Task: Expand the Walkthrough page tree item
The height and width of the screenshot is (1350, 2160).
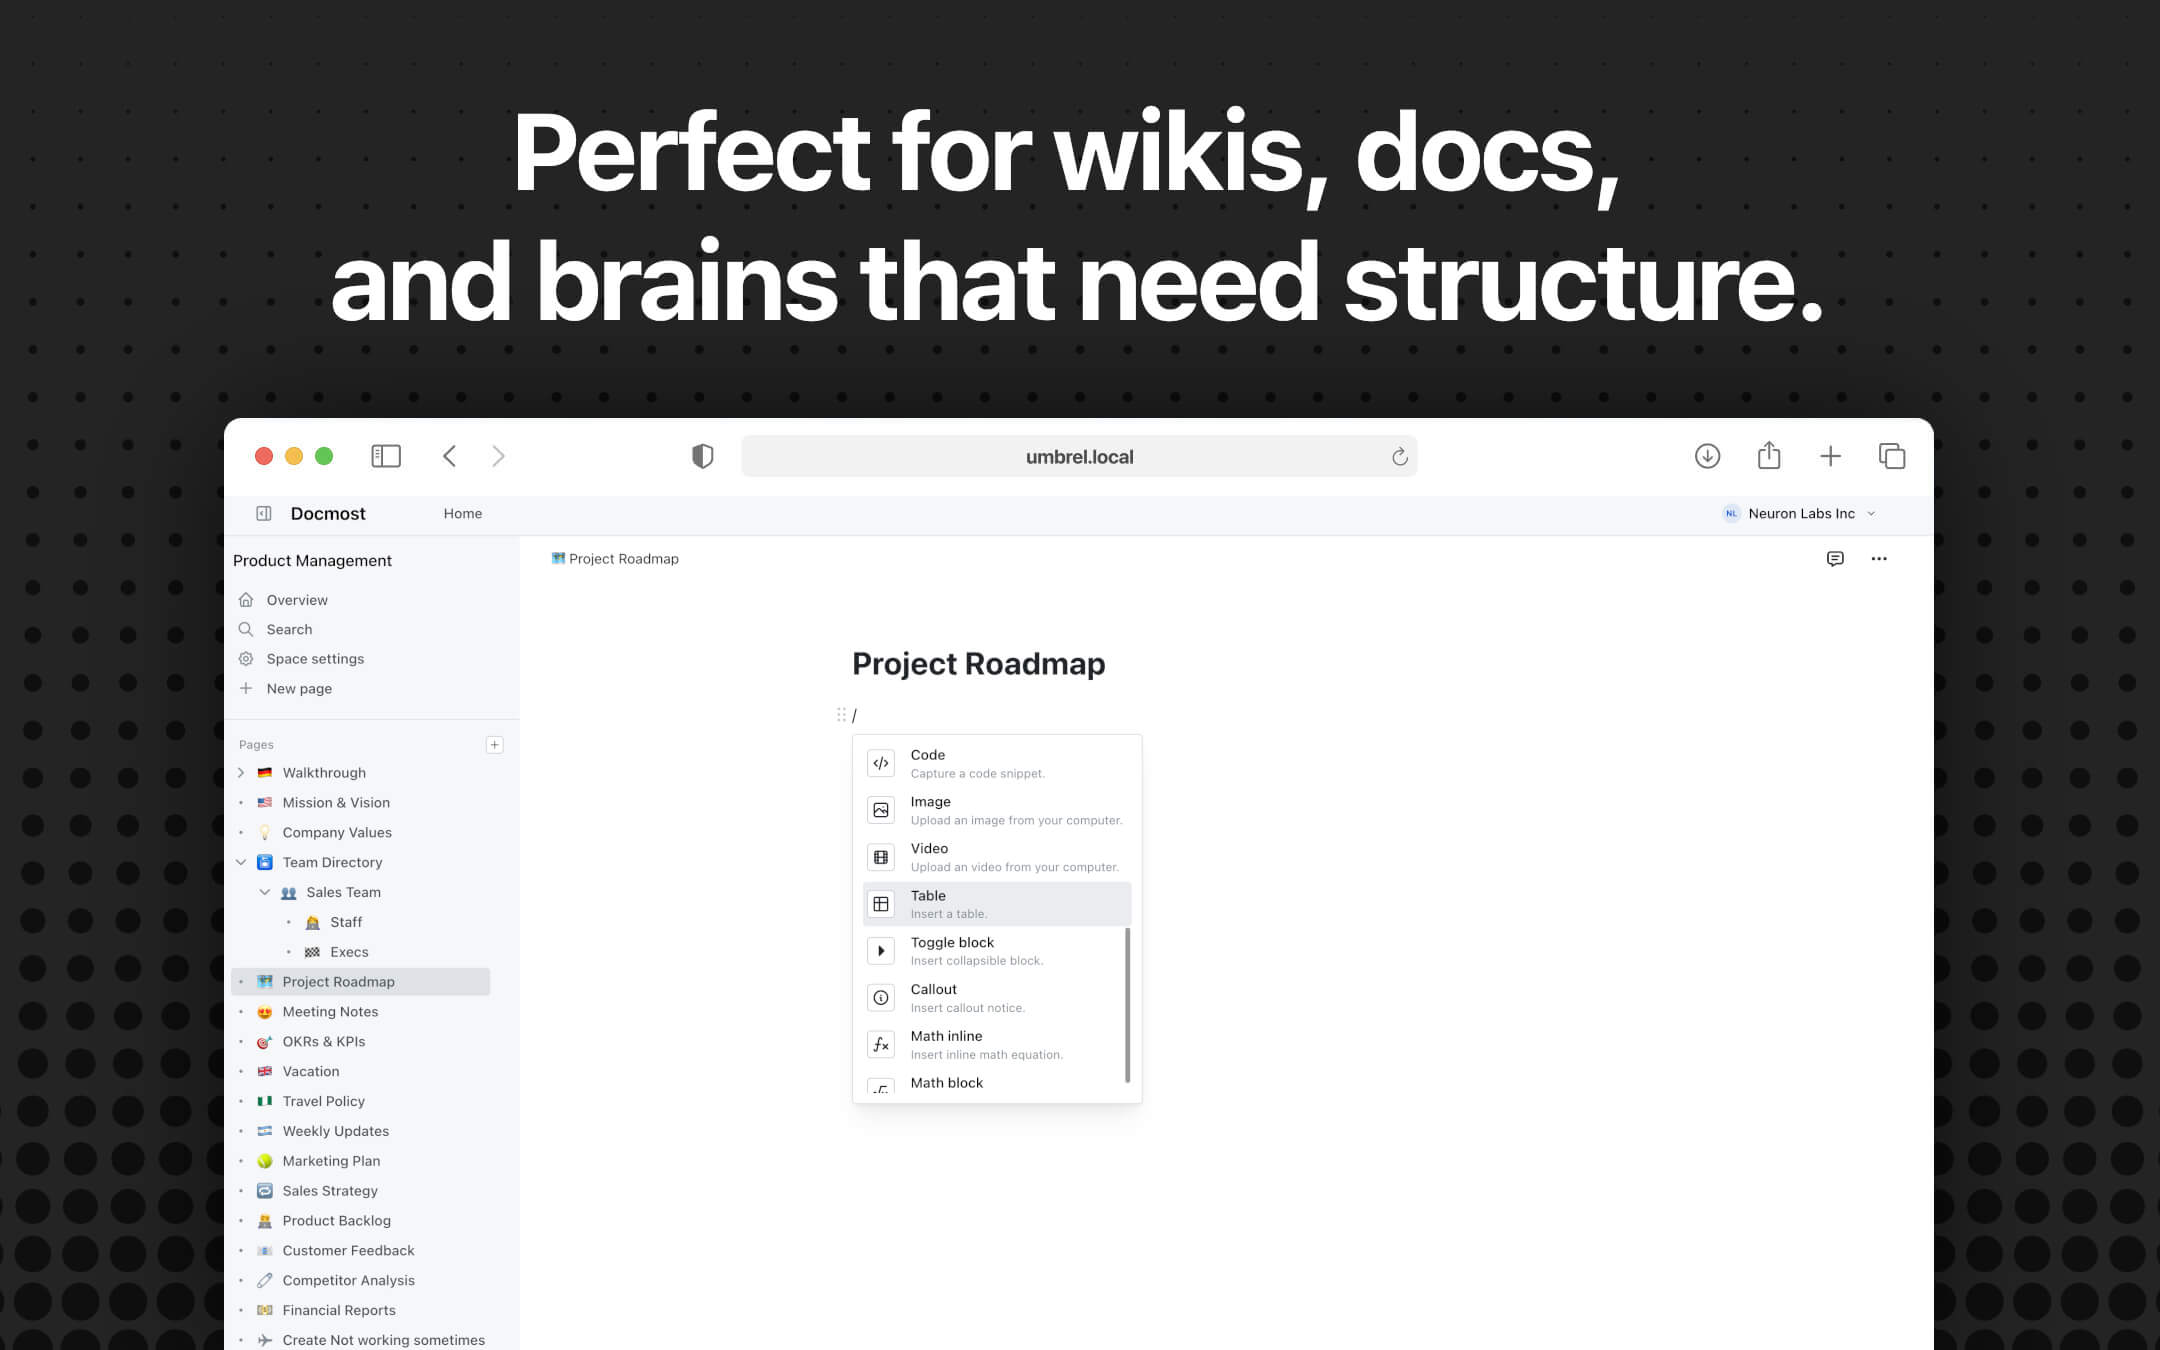Action: click(x=241, y=772)
